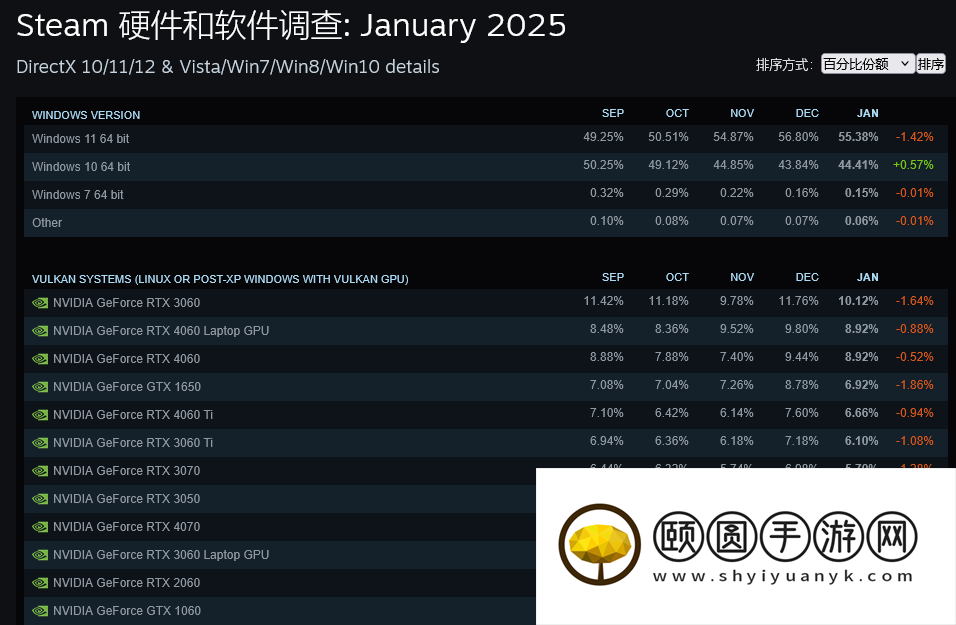Image resolution: width=956 pixels, height=625 pixels.
Task: Click NVIDIA icon beside GeForce RTX 3050
Action: (x=40, y=499)
